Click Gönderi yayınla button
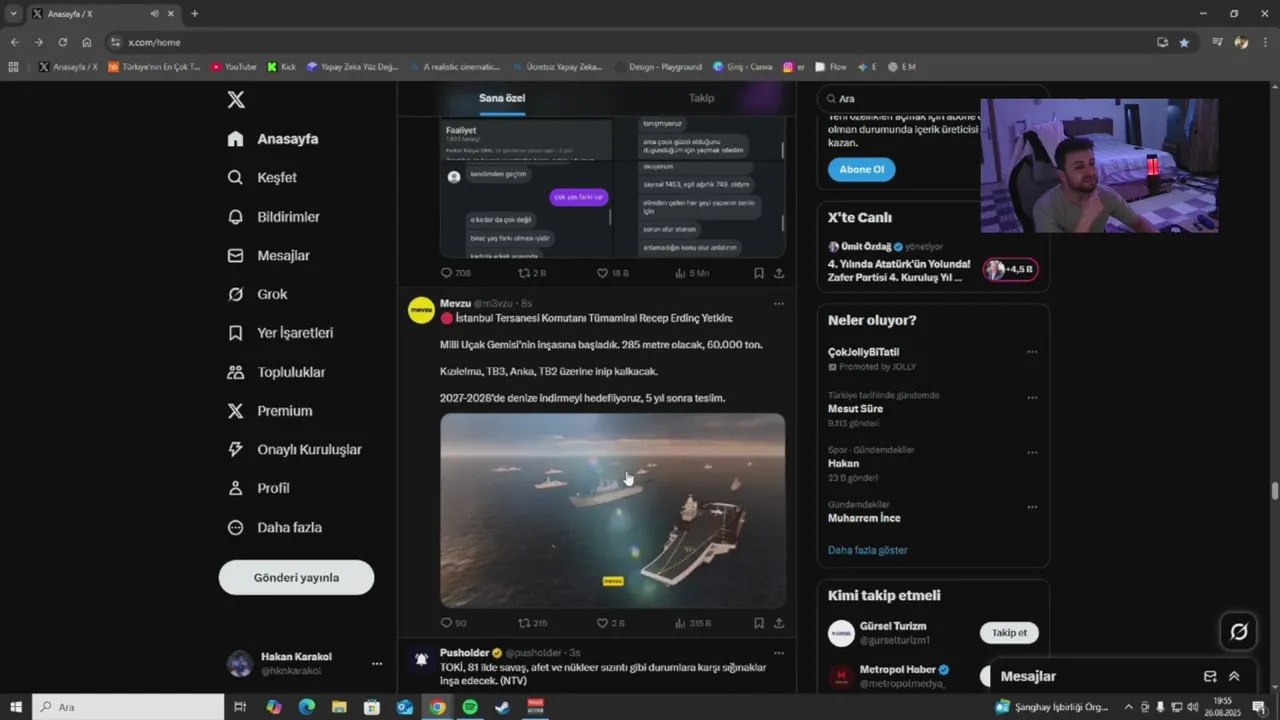The width and height of the screenshot is (1280, 720). [296, 577]
